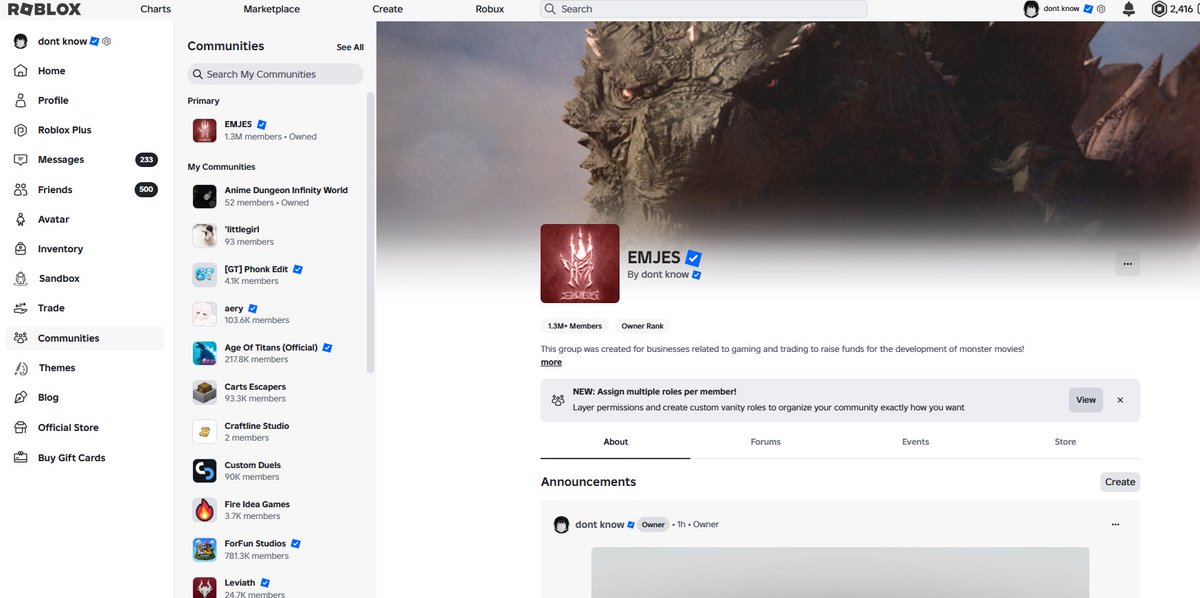Click the Friends count badge 500
Image resolution: width=1200 pixels, height=598 pixels.
(x=146, y=189)
